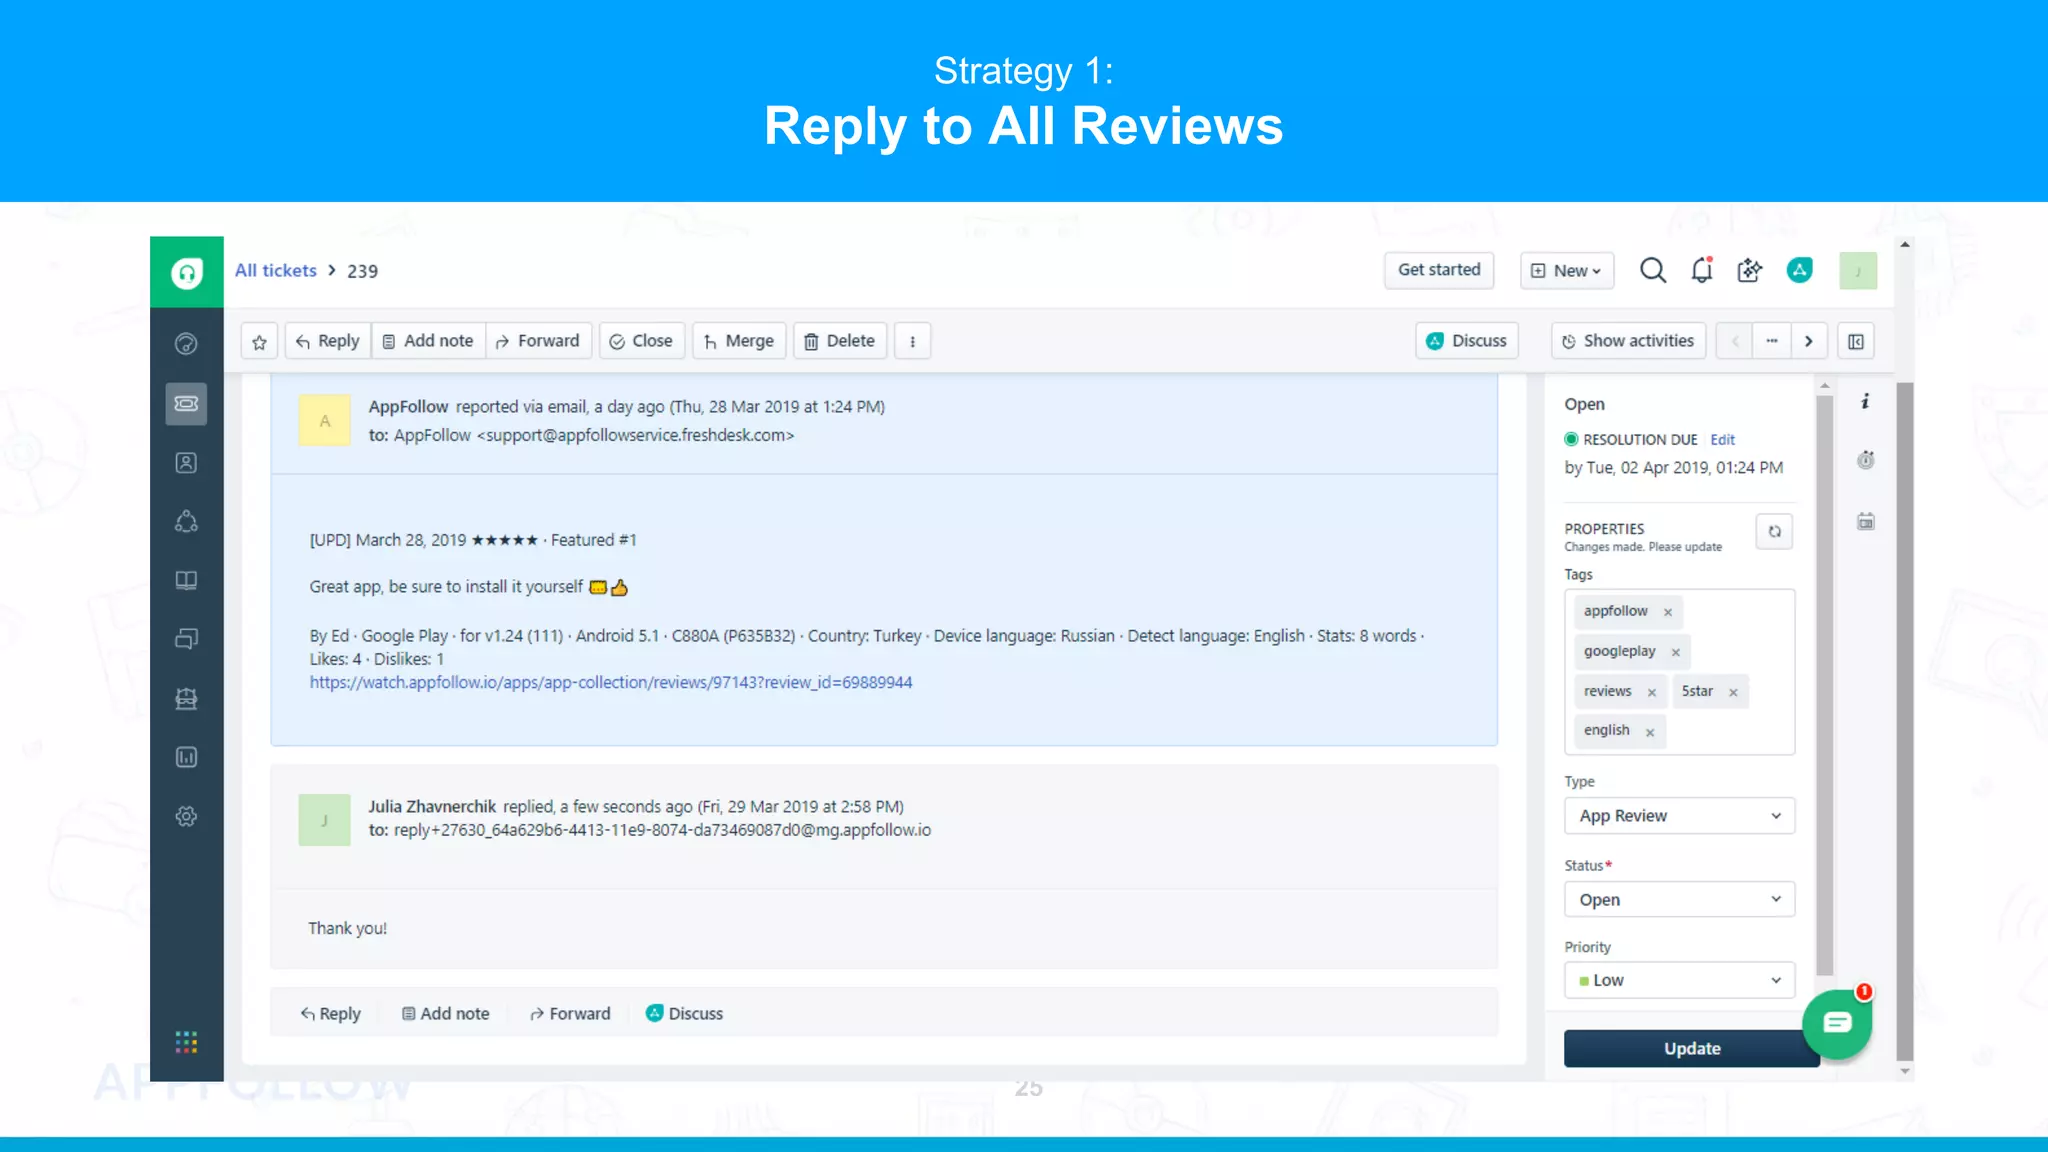Open the contacts icon in sidebar

(186, 462)
